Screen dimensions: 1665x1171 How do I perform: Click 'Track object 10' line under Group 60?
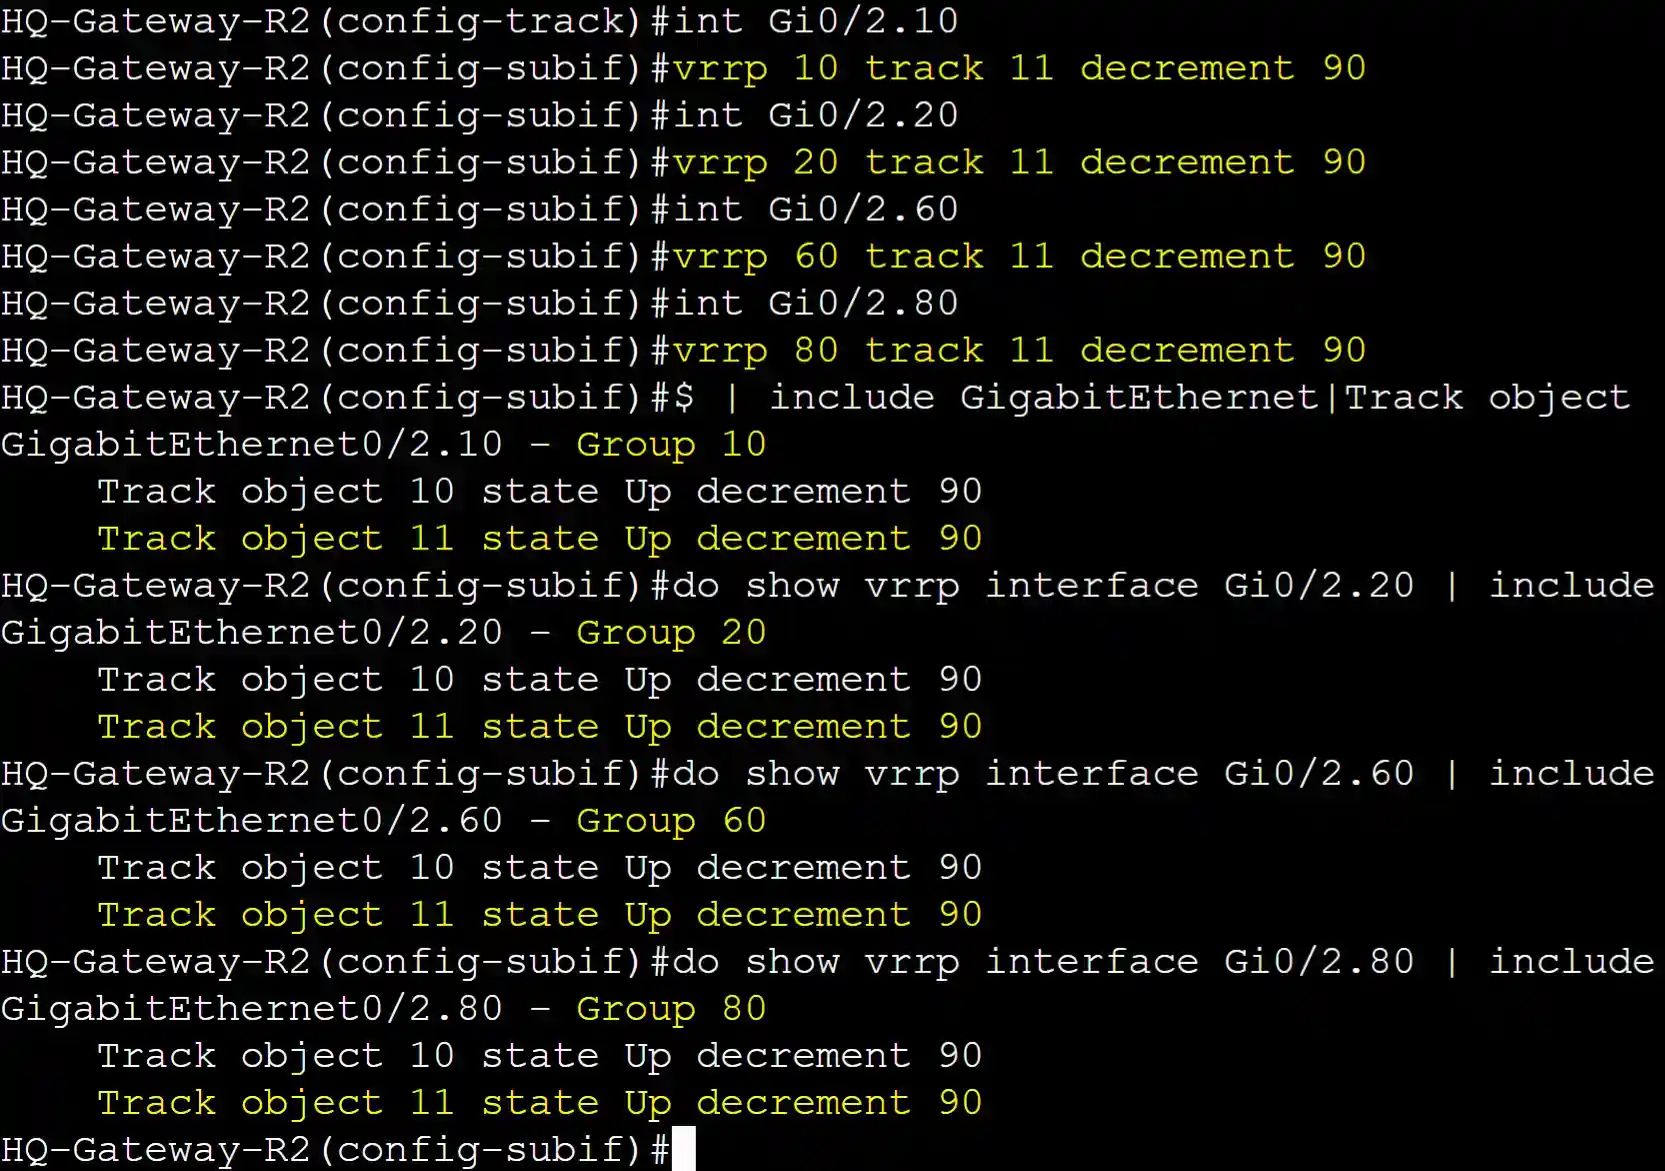[540, 867]
